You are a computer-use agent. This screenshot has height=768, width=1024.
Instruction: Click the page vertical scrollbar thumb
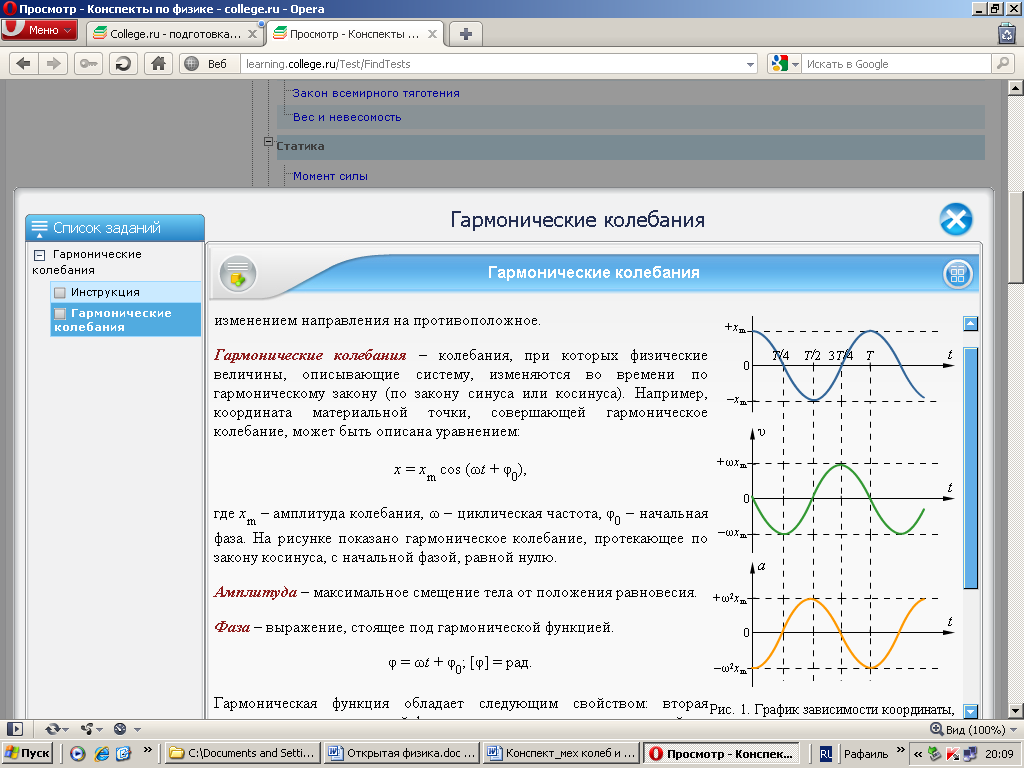coord(1016,236)
